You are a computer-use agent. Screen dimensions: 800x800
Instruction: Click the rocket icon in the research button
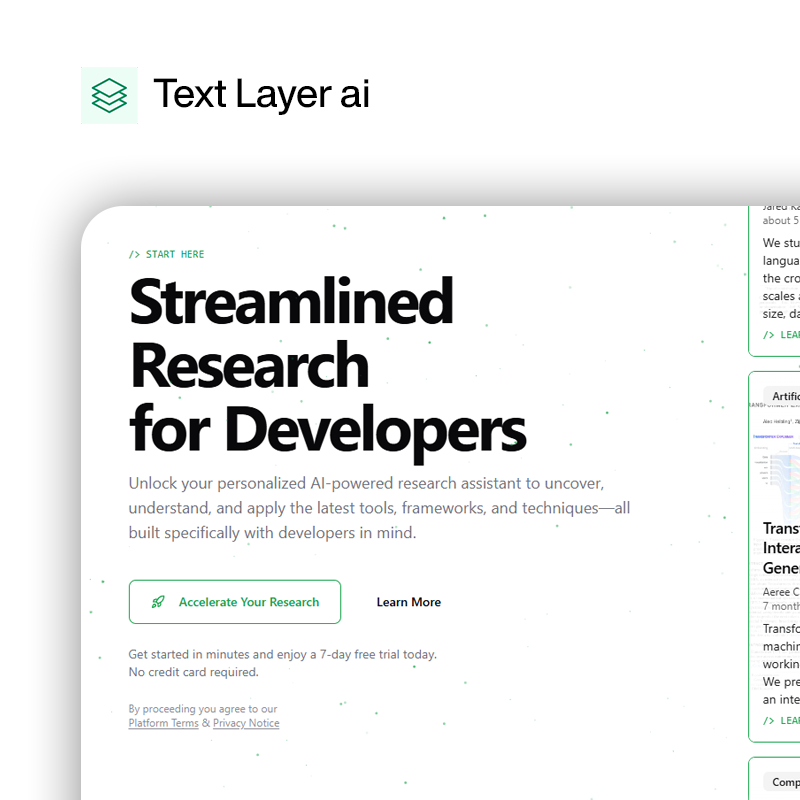pyautogui.click(x=158, y=602)
